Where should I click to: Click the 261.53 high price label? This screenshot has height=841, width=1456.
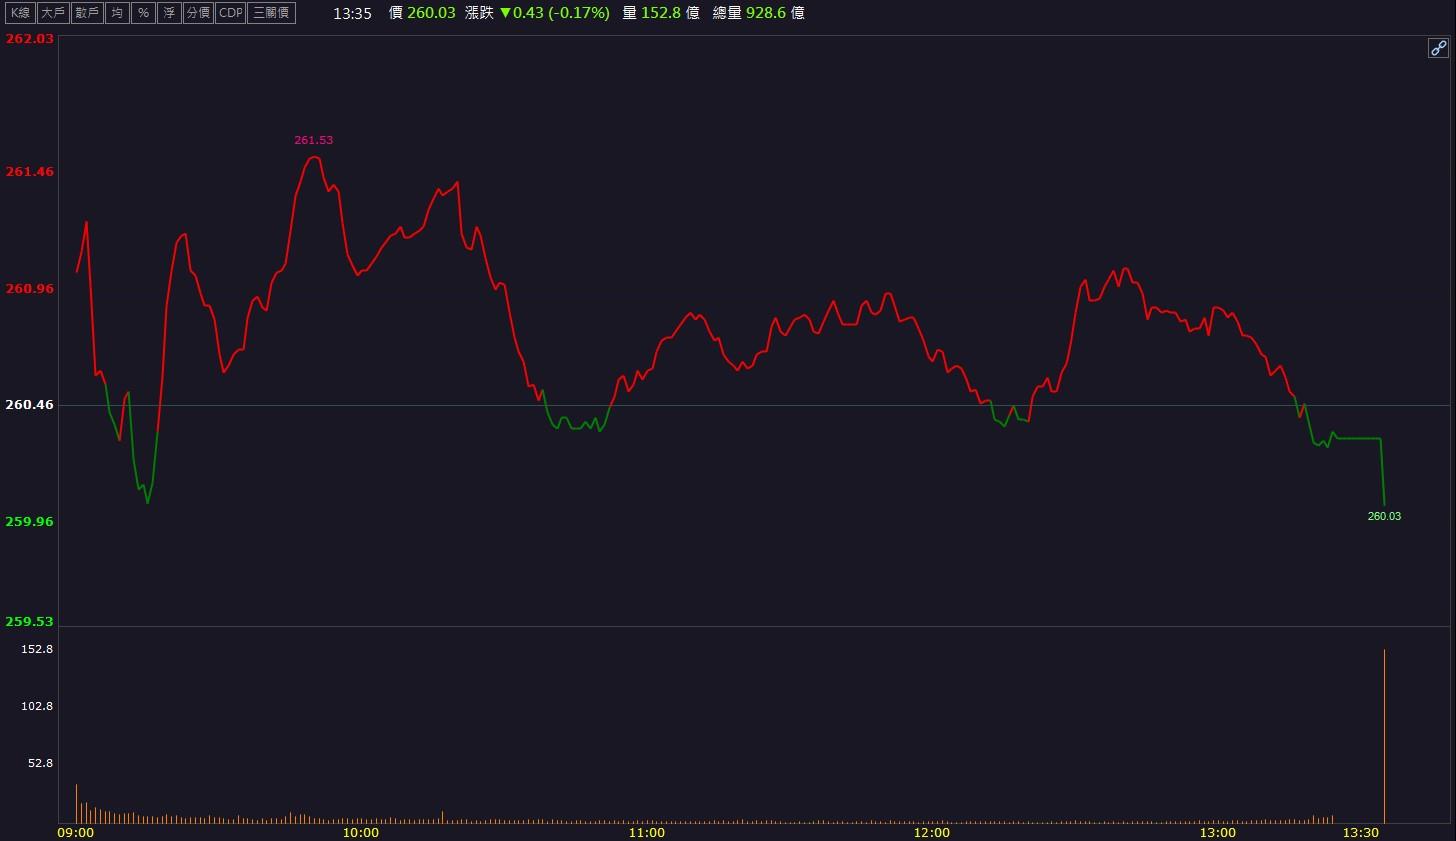[313, 140]
